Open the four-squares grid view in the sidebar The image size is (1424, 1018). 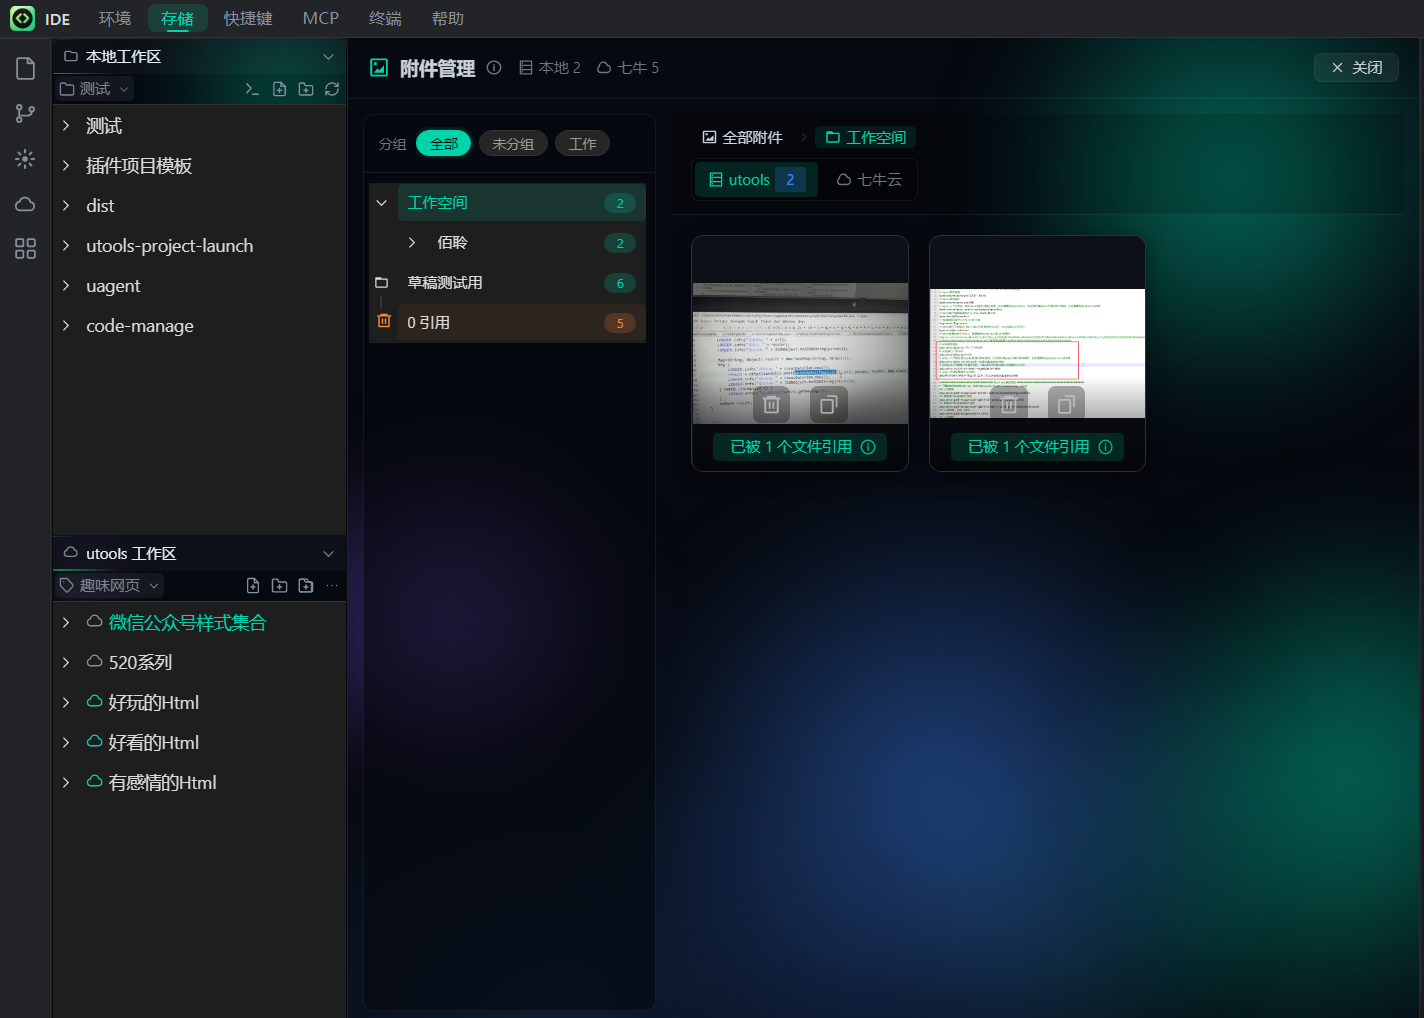[x=26, y=249]
